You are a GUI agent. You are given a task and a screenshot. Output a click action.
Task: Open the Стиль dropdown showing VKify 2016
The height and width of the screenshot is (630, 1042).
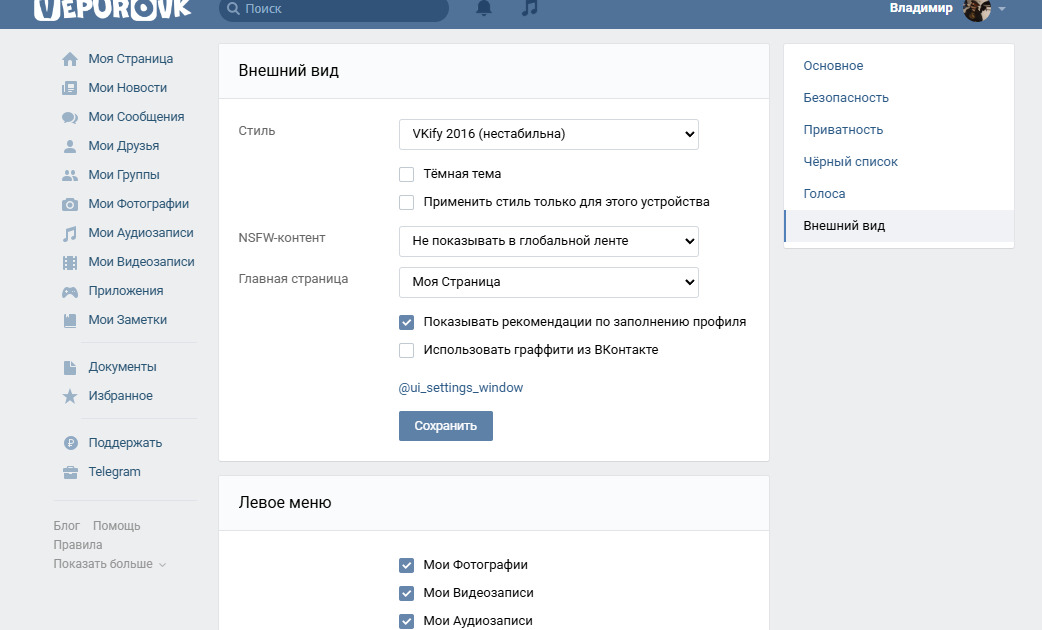[548, 134]
